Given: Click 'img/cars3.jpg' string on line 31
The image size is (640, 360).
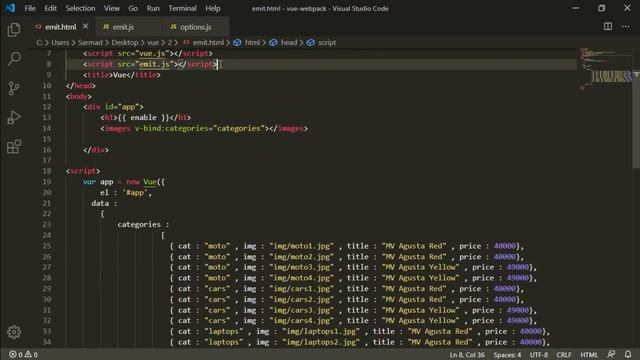Looking at the screenshot, I should tap(301, 310).
